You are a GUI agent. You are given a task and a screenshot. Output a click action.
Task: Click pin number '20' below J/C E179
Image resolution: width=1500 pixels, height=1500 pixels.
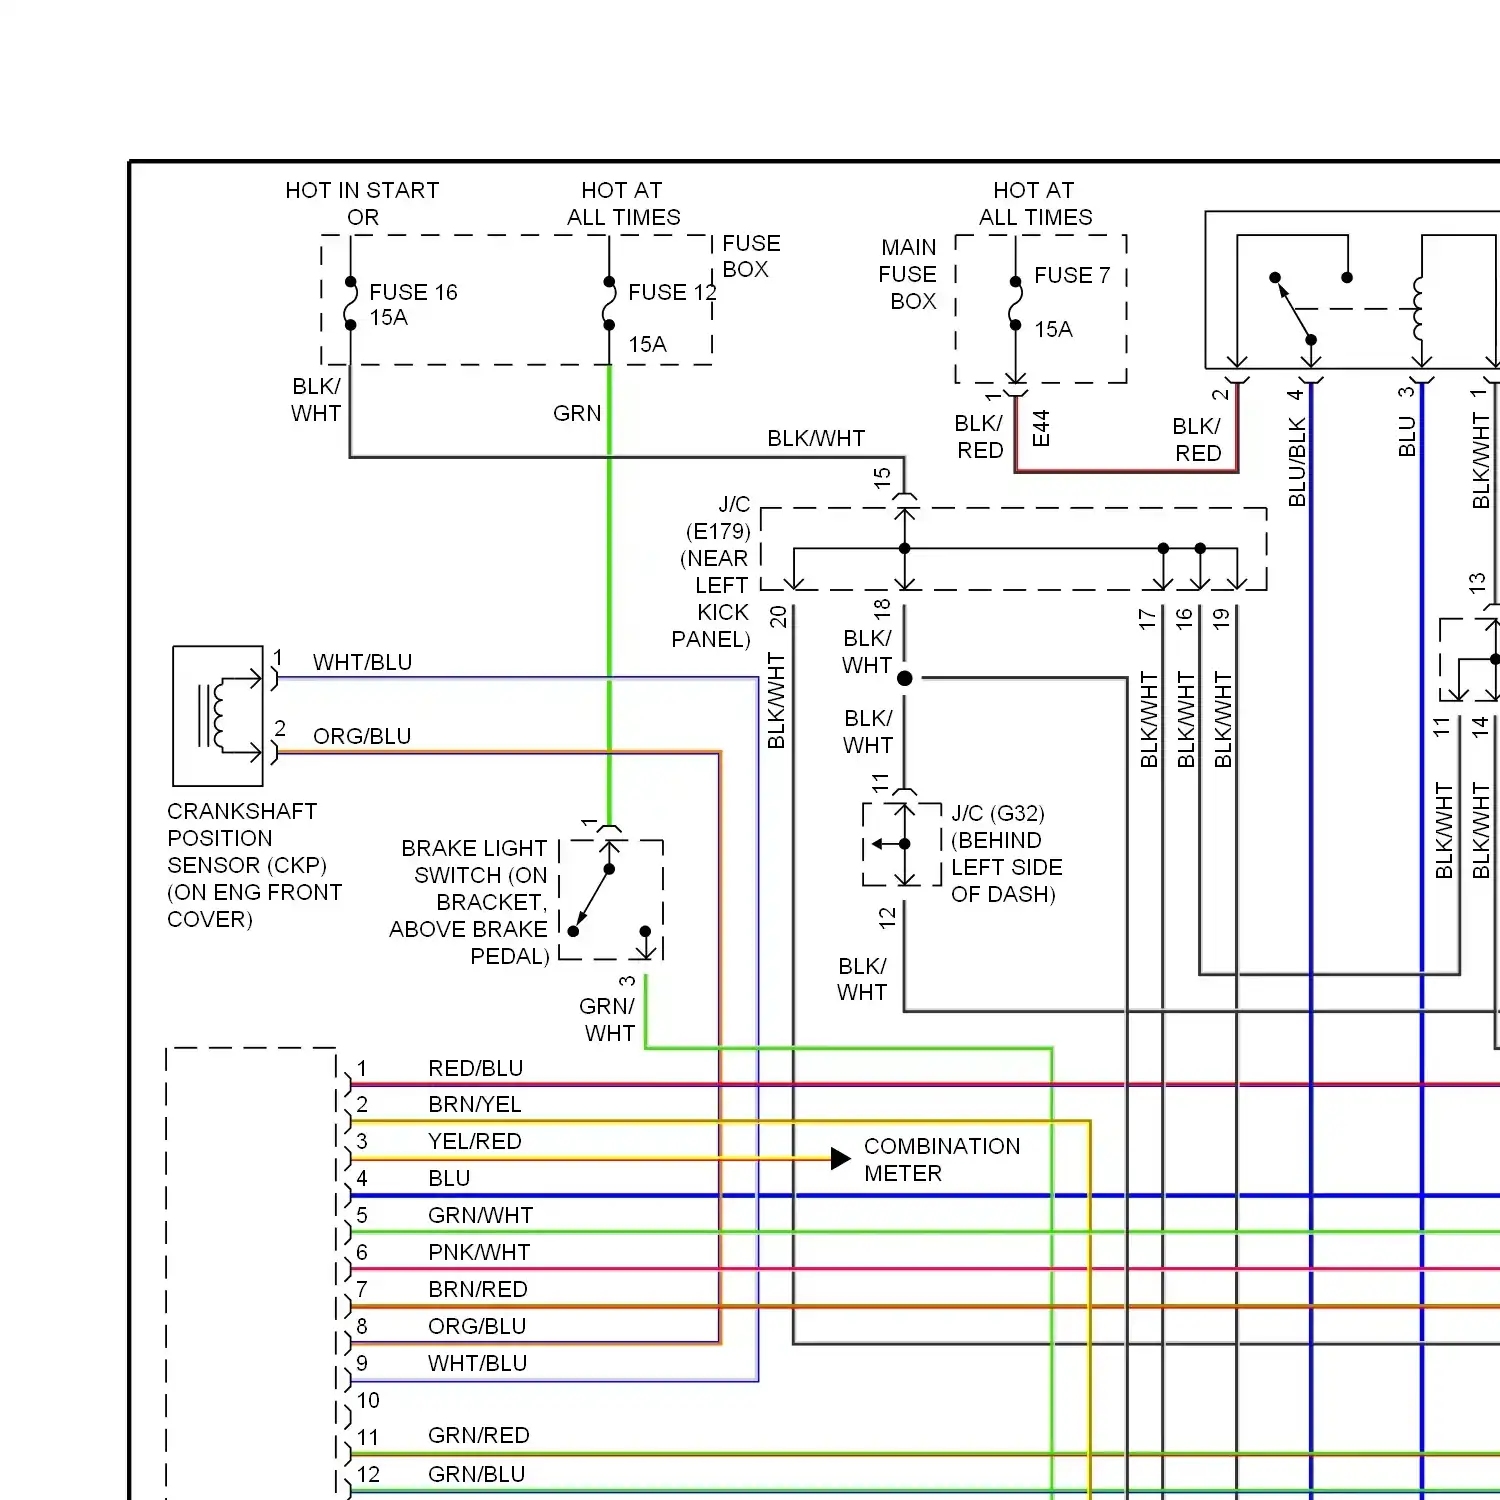click(x=778, y=617)
